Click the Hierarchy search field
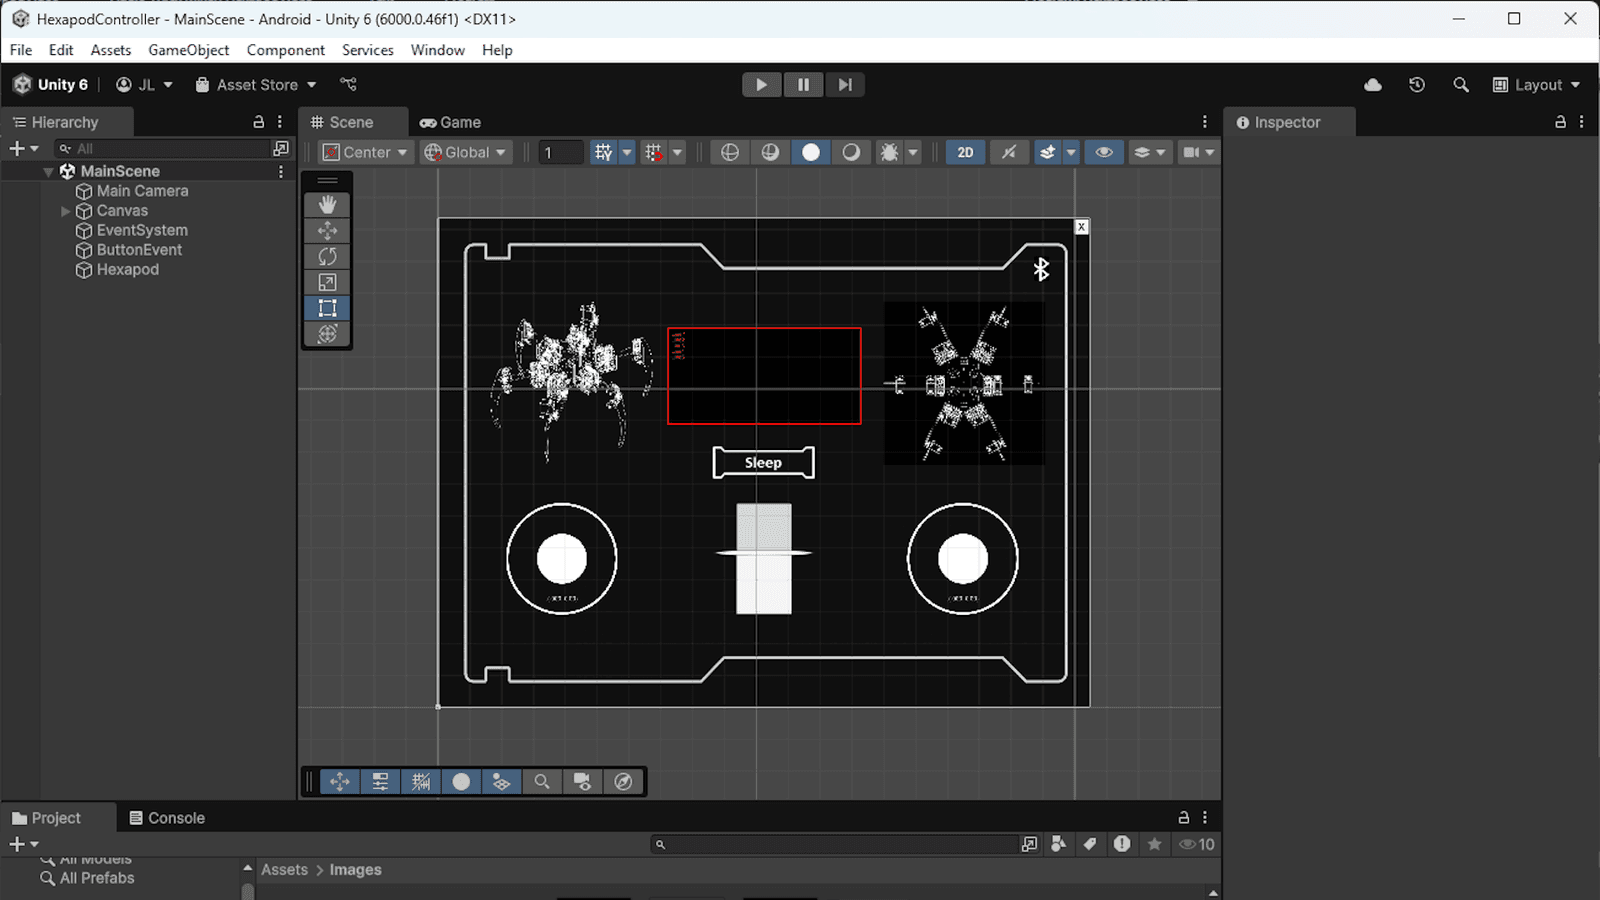The height and width of the screenshot is (900, 1600). (163, 148)
